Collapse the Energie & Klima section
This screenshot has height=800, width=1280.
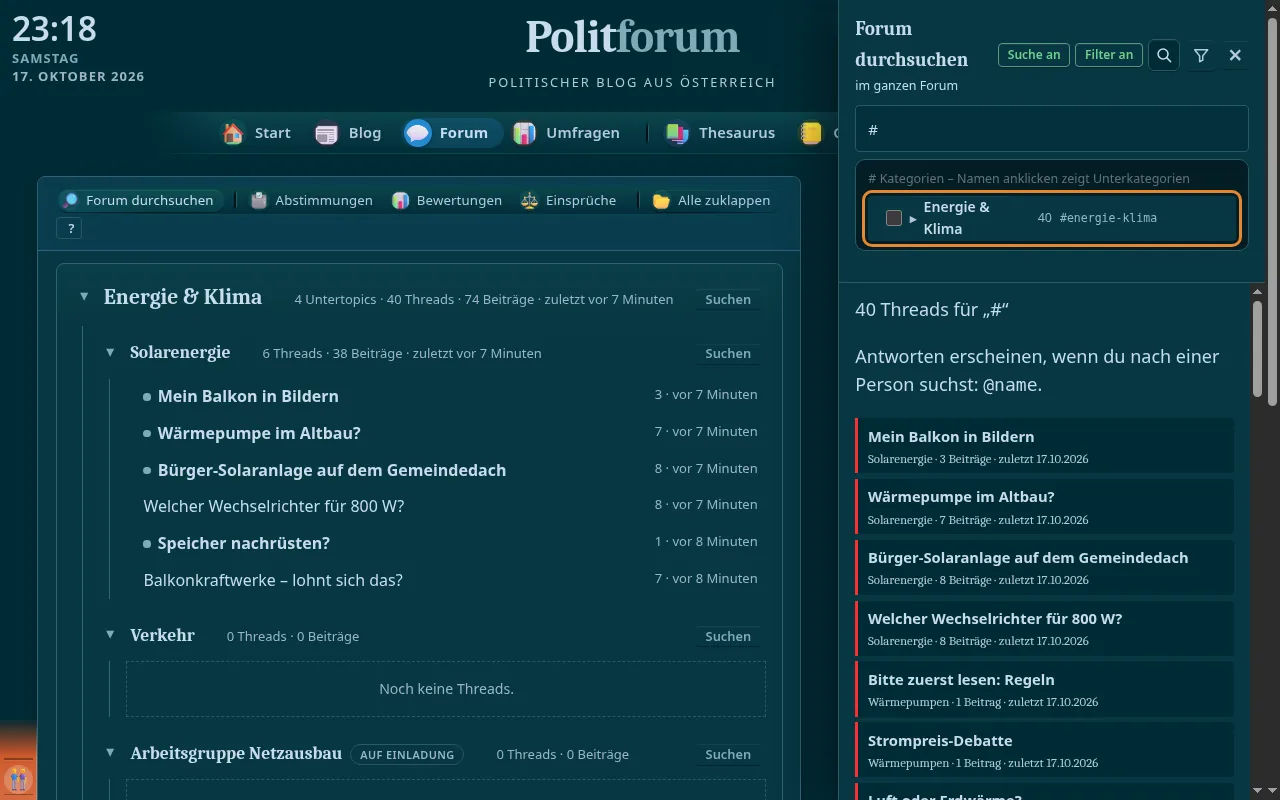tap(84, 297)
